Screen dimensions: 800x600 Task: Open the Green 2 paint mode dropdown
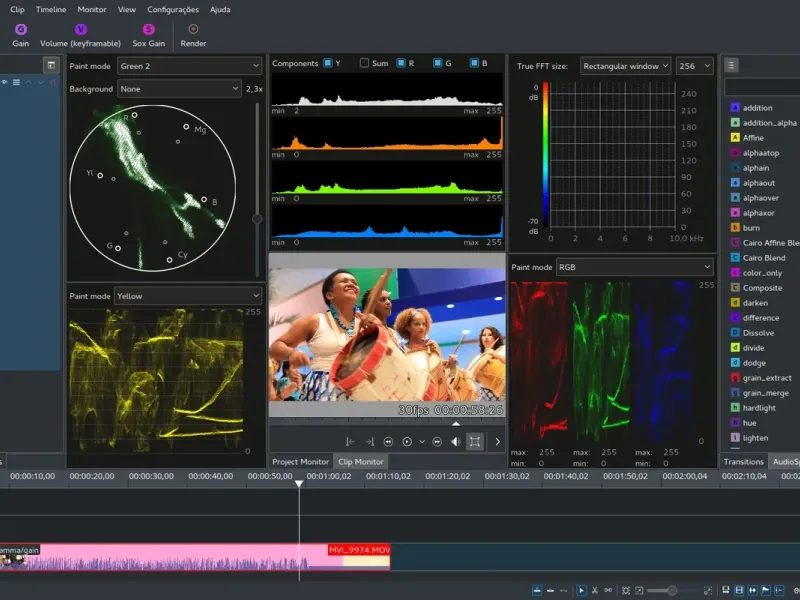189,66
